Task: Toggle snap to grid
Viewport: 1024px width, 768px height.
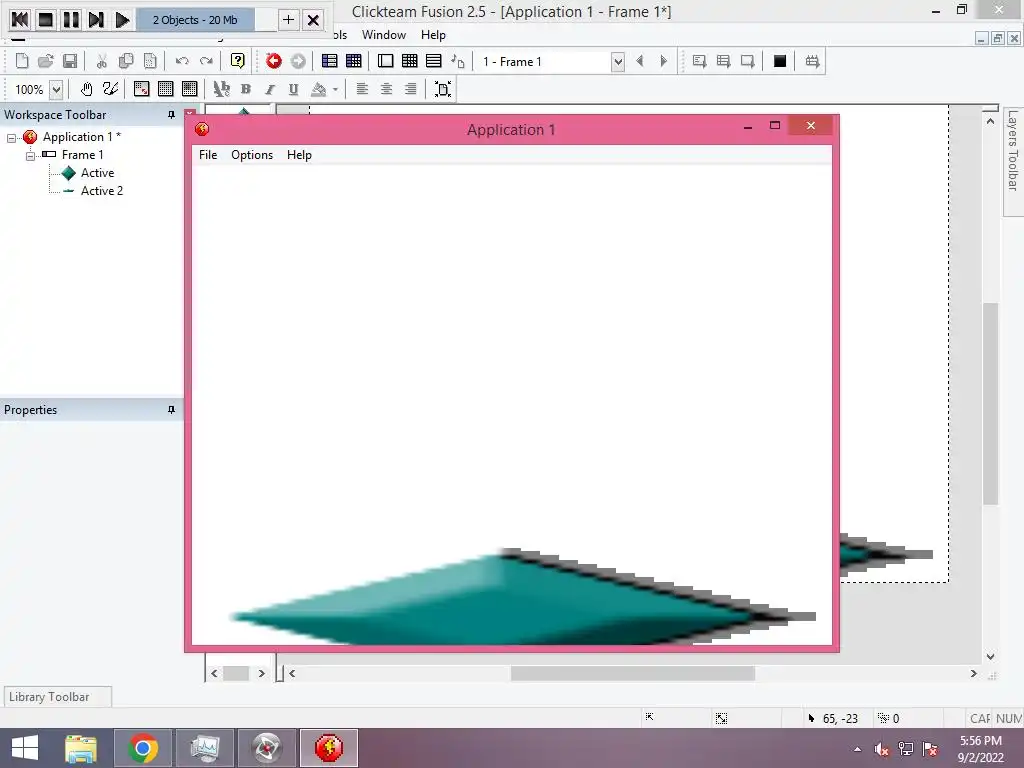Action: coord(189,89)
